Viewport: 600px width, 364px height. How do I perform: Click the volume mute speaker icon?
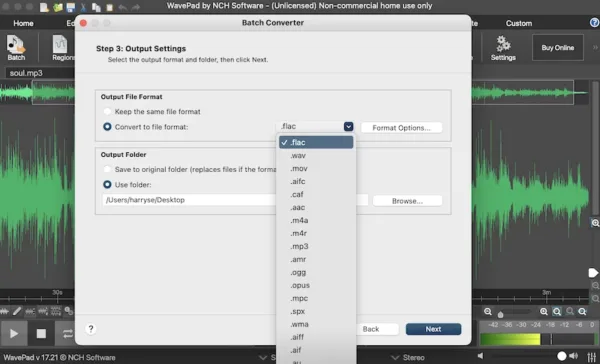click(480, 356)
